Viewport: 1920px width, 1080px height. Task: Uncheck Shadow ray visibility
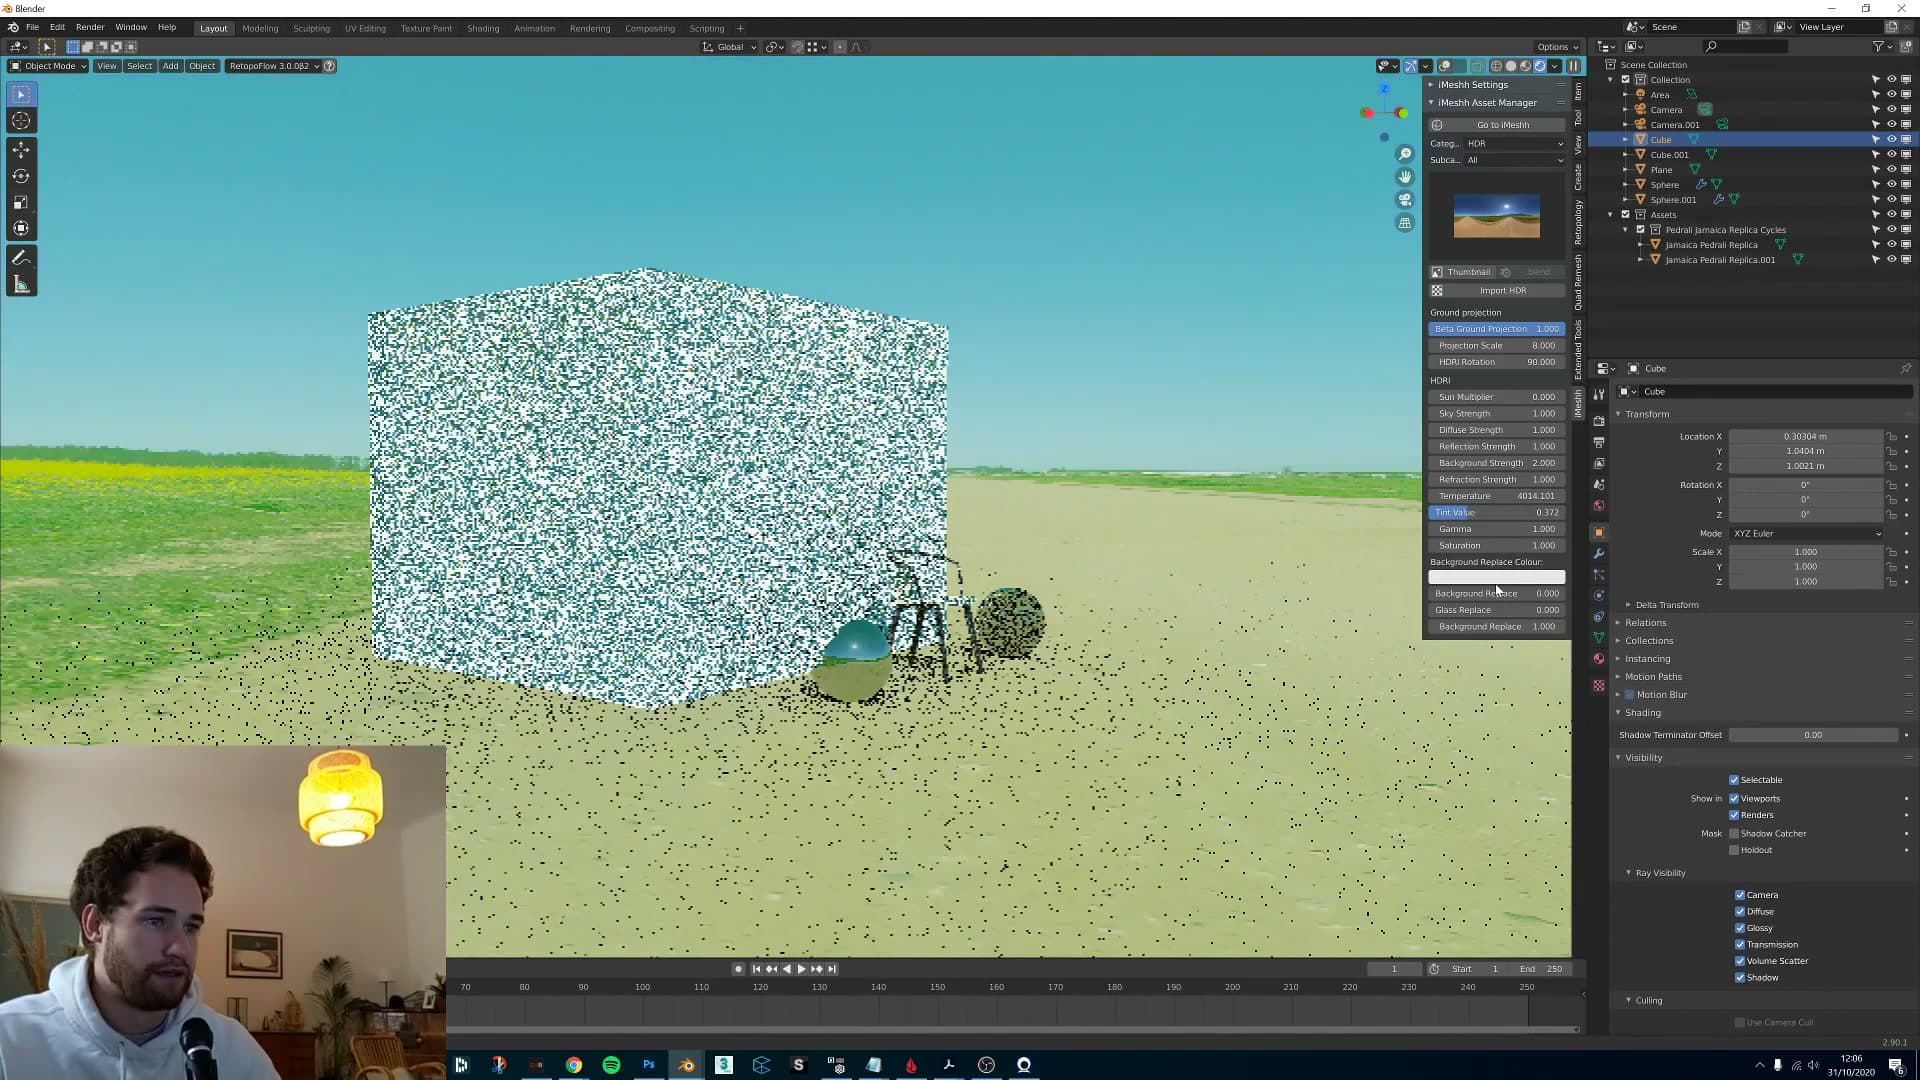coord(1740,978)
